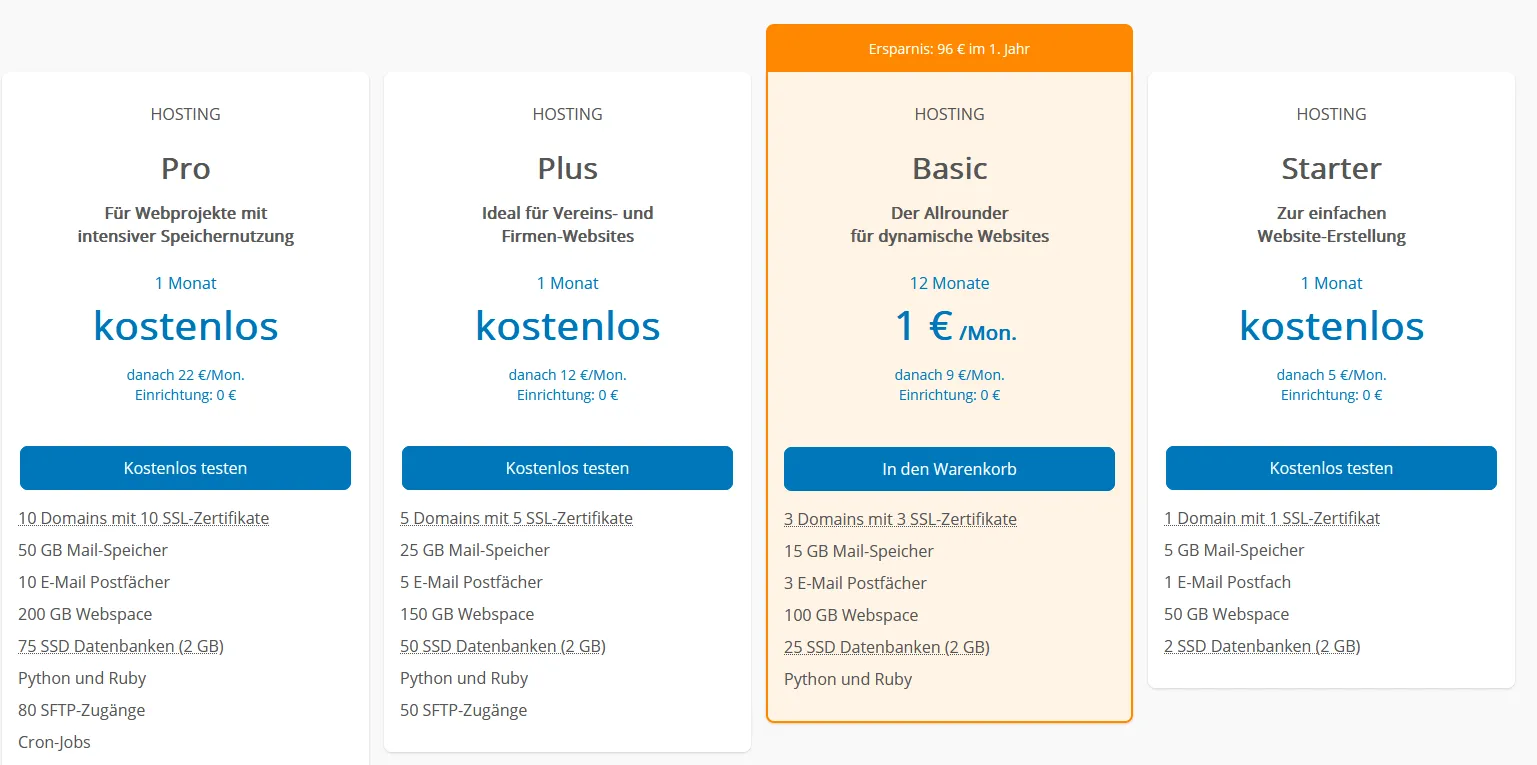Click Kostenlos testen for Hosting Starter
Image resolution: width=1537 pixels, height=765 pixels.
[x=1331, y=468]
